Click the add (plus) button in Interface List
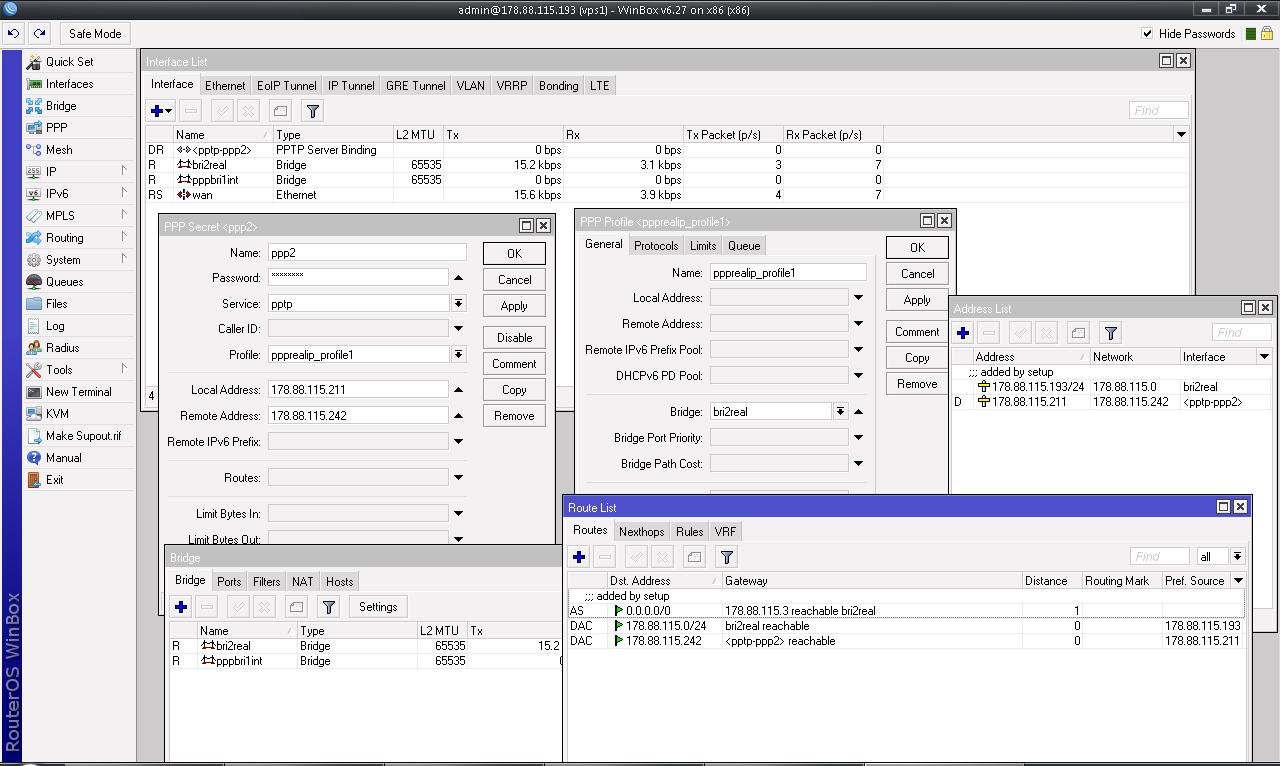This screenshot has width=1280, height=766. (161, 111)
